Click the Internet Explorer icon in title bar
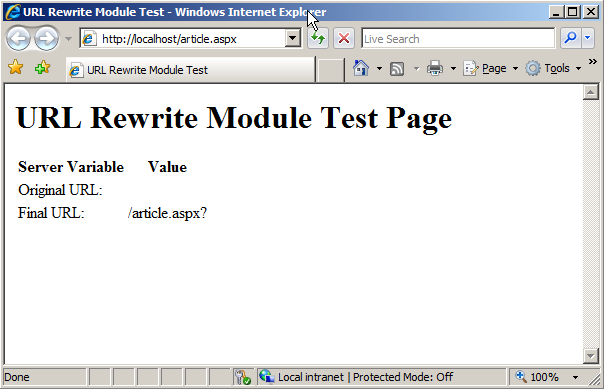The image size is (604, 389). (x=13, y=12)
